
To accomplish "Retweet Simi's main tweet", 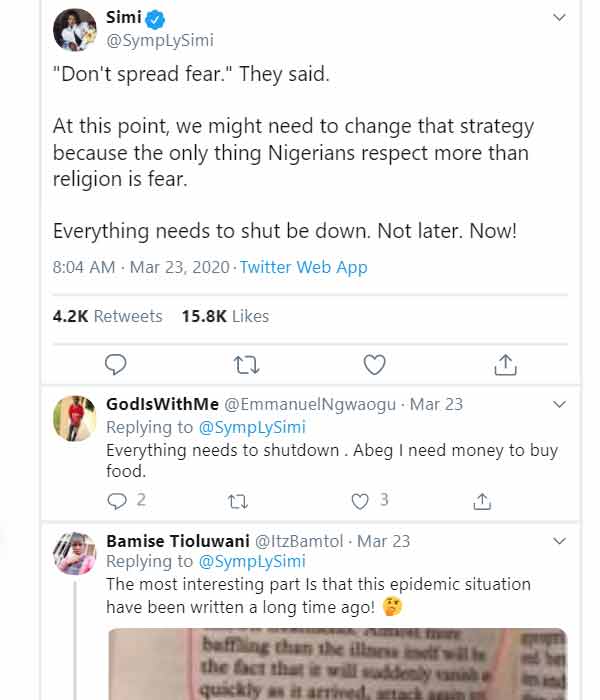I will (246, 365).
